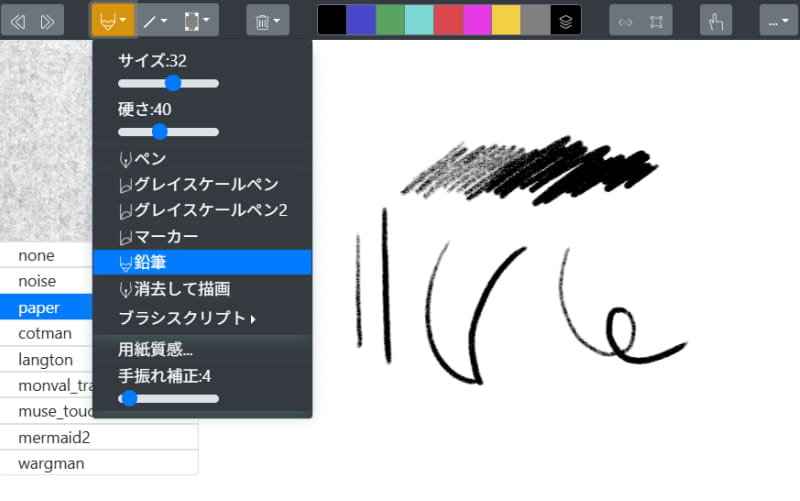The image size is (800, 501).
Task: Click the canvas transform frame icon
Action: (656, 21)
